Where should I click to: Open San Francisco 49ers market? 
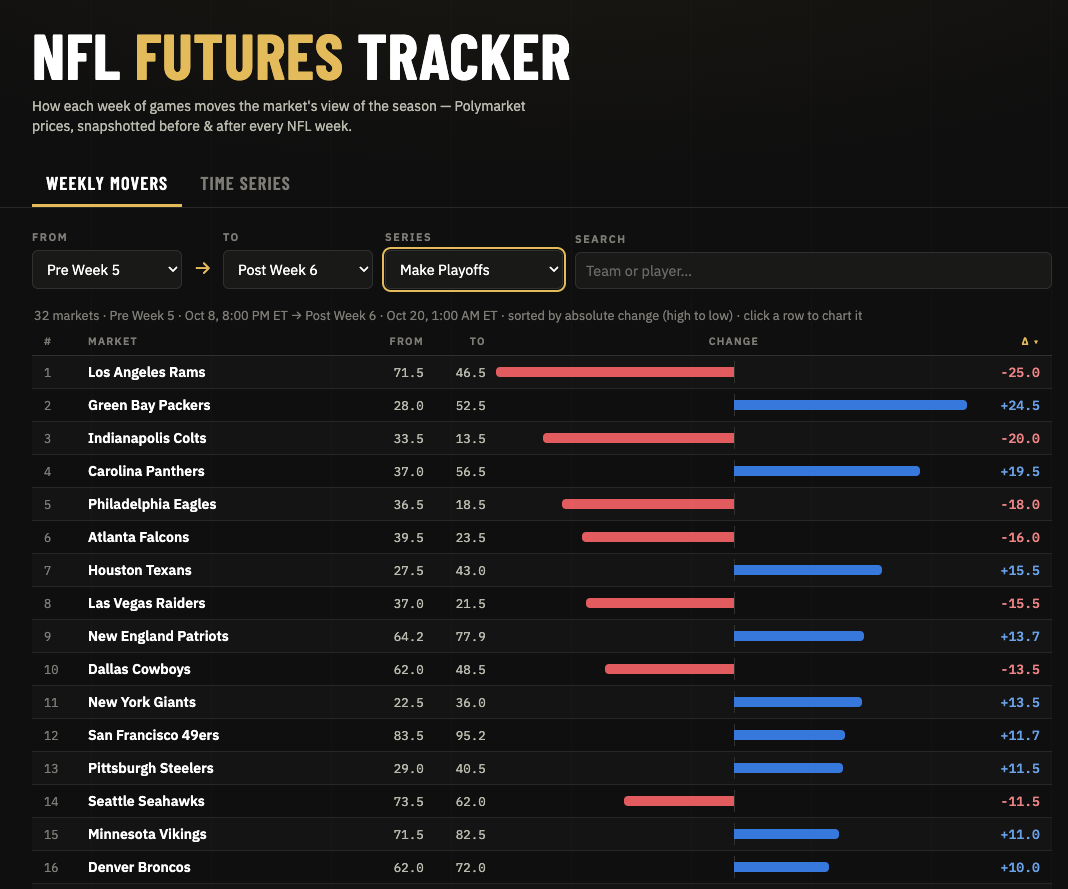(x=541, y=736)
